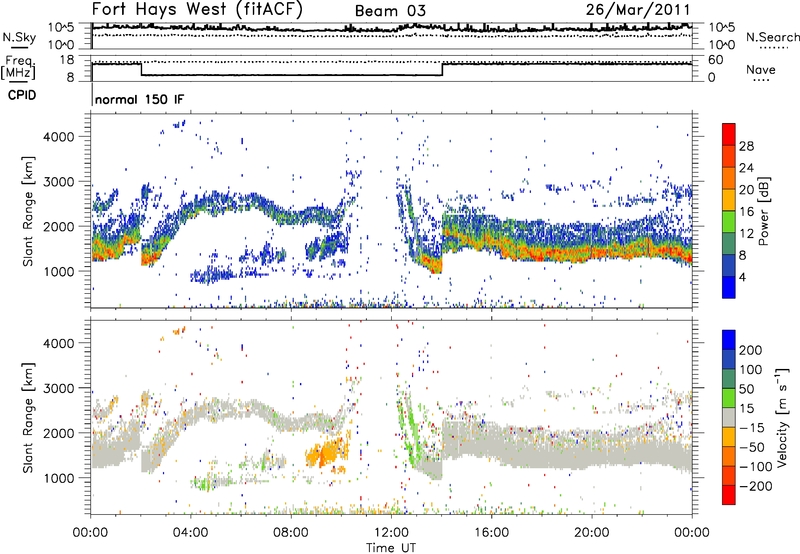Click the 'Nave' legend label
Viewport: 800px width, 554px height.
click(761, 69)
